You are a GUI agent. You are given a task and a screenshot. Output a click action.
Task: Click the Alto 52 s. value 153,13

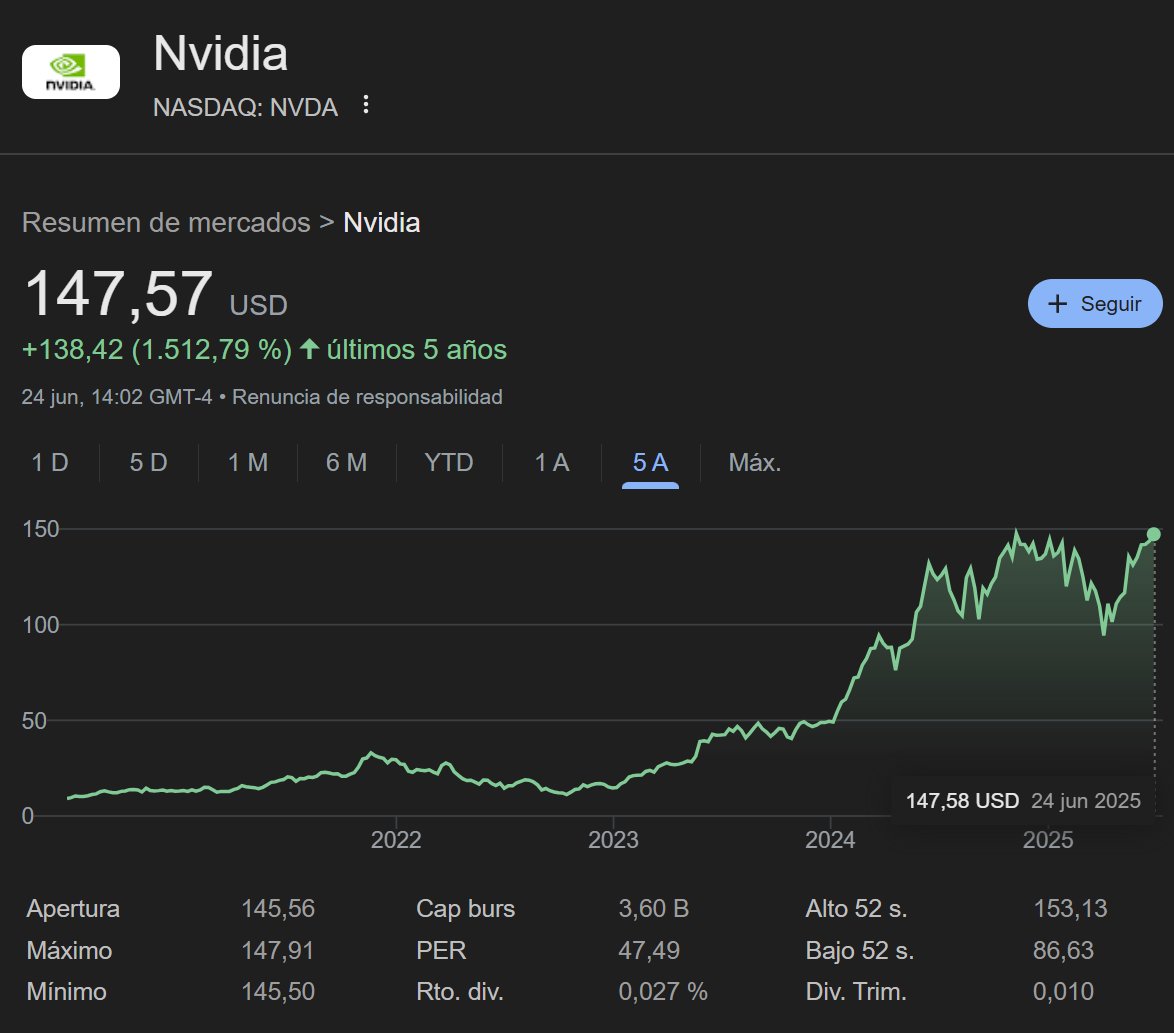1070,908
